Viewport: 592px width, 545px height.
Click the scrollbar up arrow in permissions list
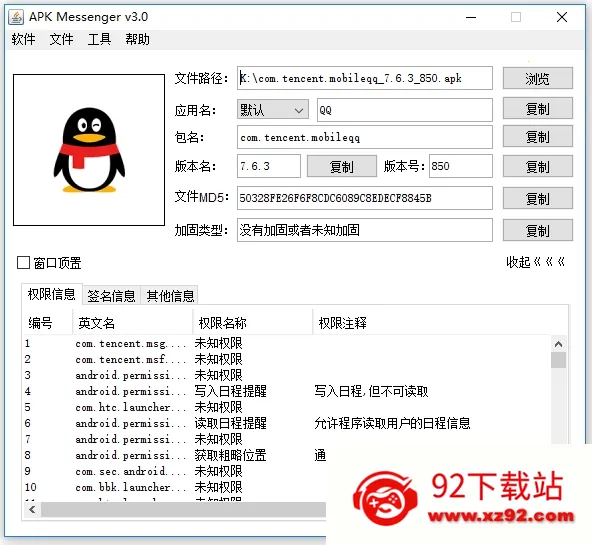tap(558, 344)
